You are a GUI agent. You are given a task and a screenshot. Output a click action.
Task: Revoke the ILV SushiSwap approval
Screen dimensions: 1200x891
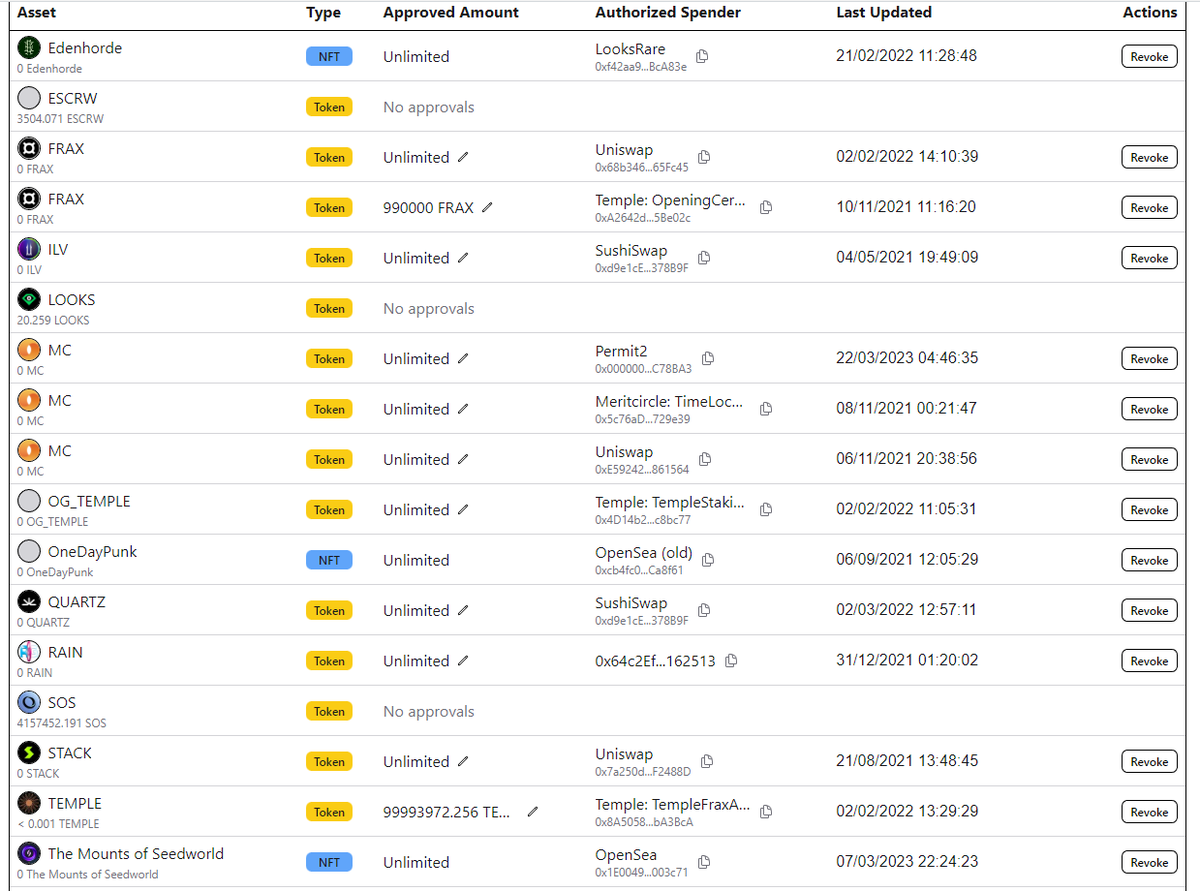tap(1149, 258)
